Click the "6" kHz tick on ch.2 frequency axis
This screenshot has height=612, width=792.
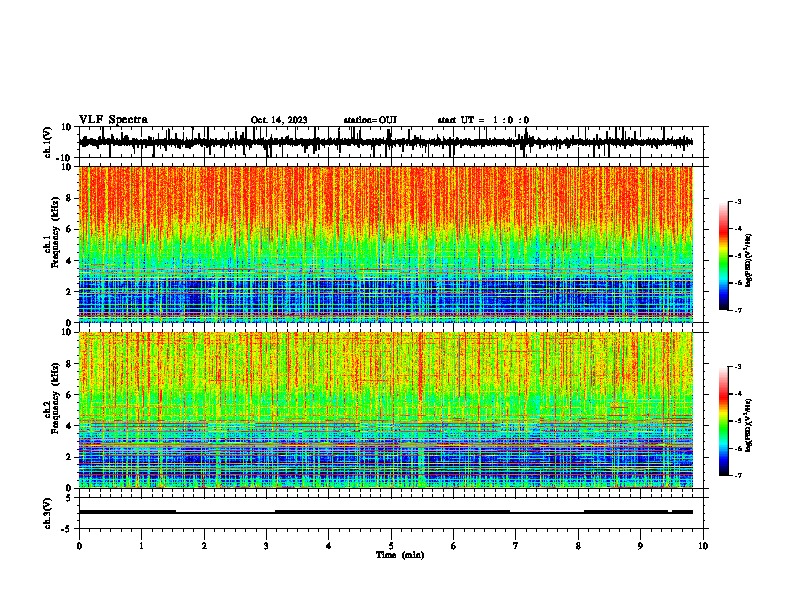(x=70, y=394)
